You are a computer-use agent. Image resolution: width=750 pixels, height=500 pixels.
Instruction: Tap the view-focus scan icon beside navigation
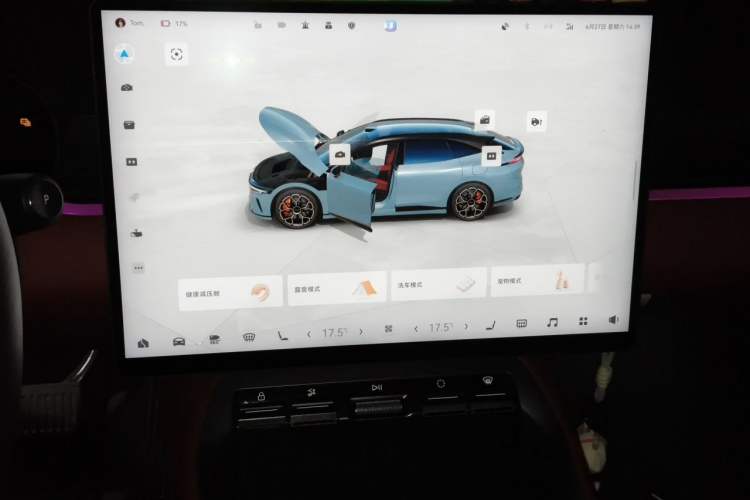[x=176, y=55]
